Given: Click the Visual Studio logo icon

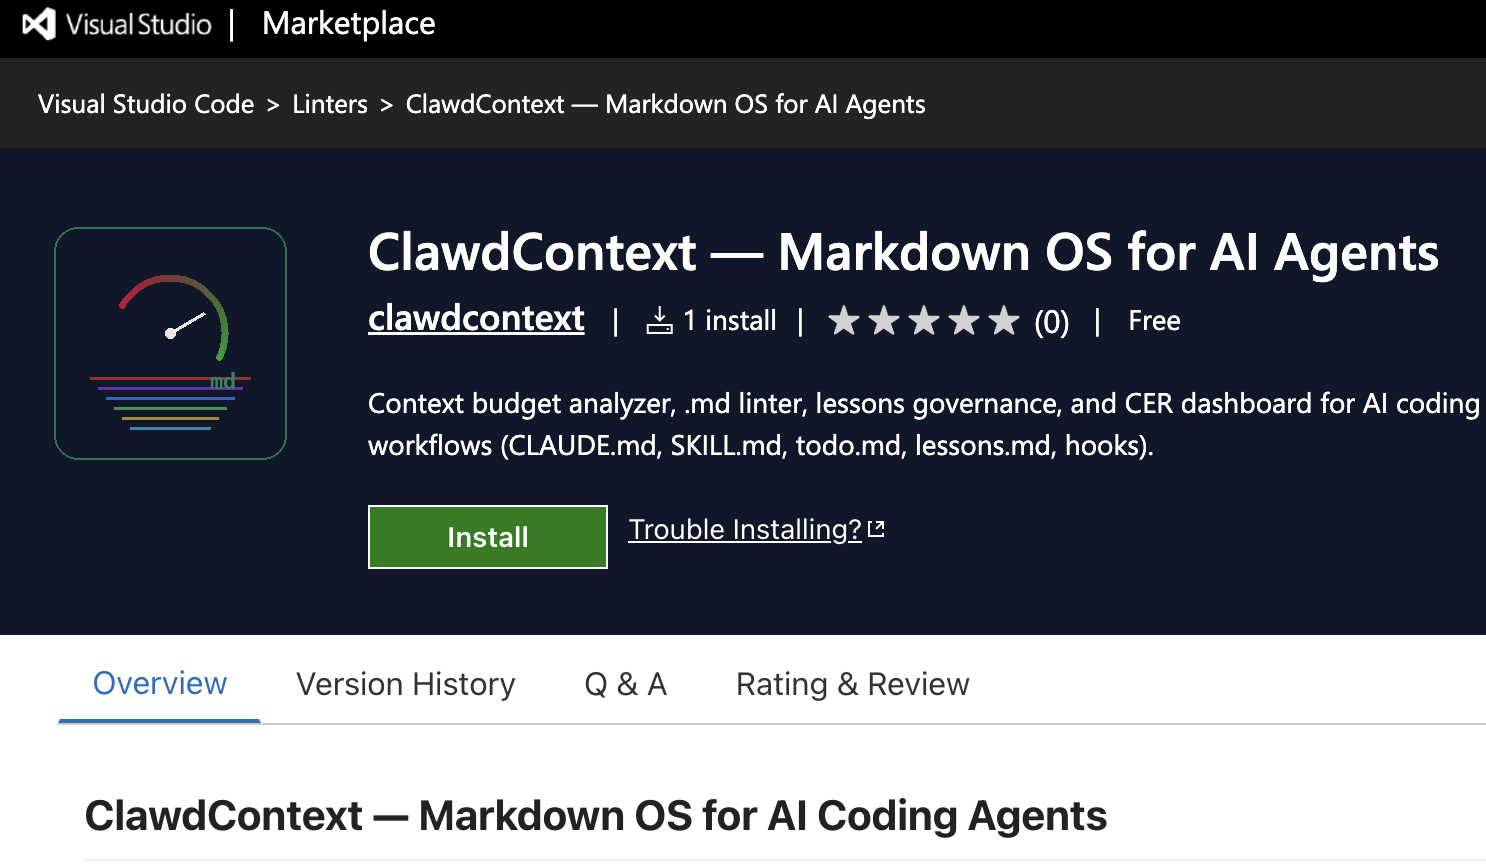Looking at the screenshot, I should pyautogui.click(x=38, y=24).
